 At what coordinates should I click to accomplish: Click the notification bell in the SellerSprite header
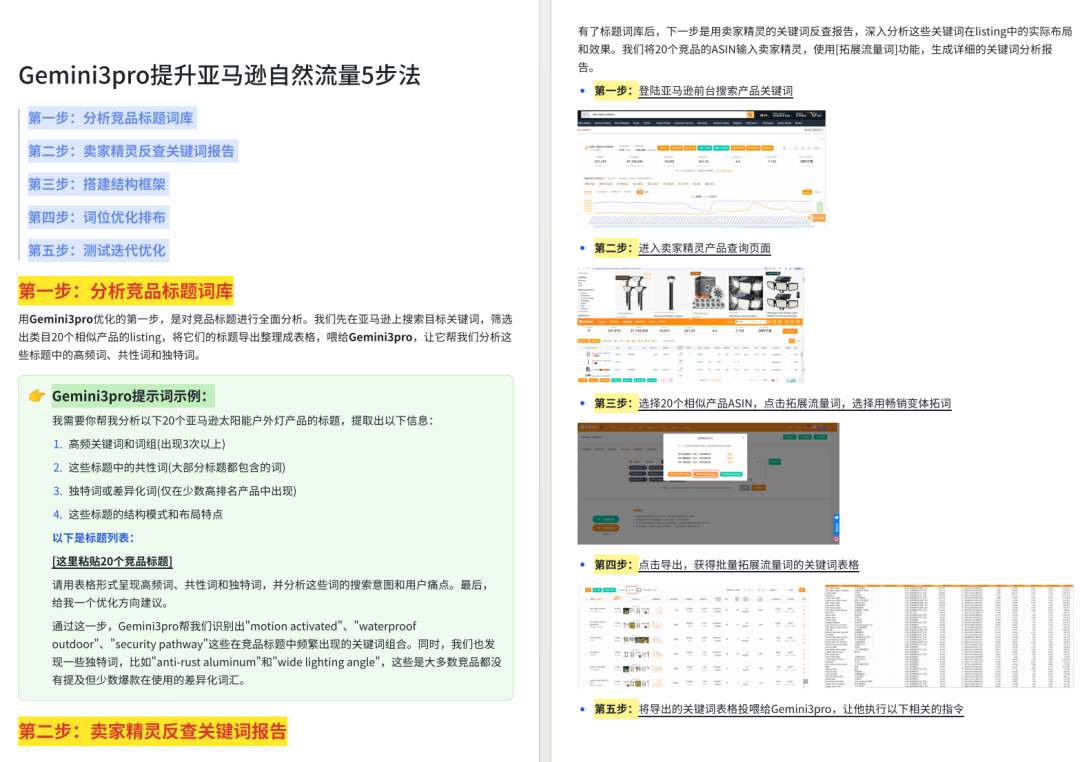point(808,425)
